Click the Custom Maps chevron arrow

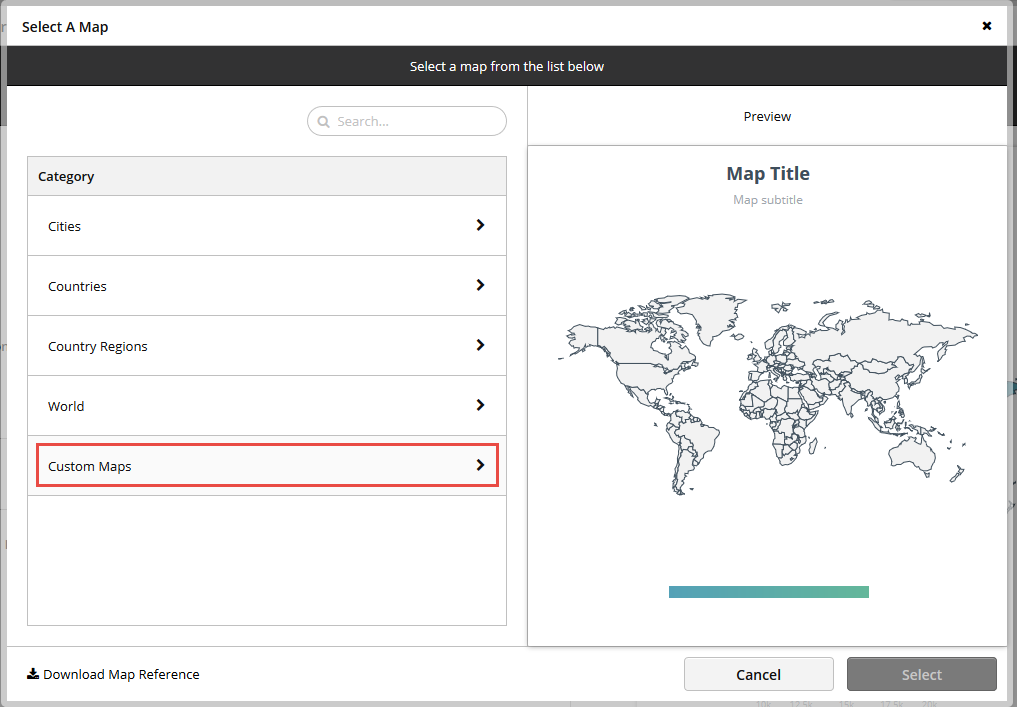481,465
